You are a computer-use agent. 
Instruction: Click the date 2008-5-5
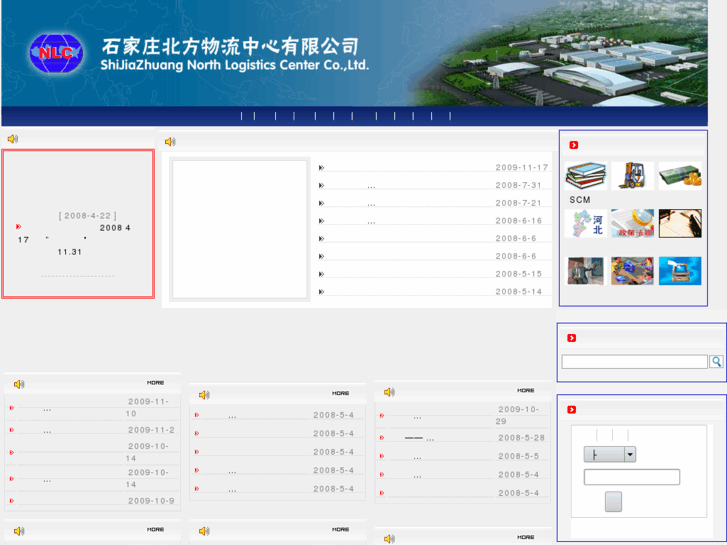[x=518, y=456]
